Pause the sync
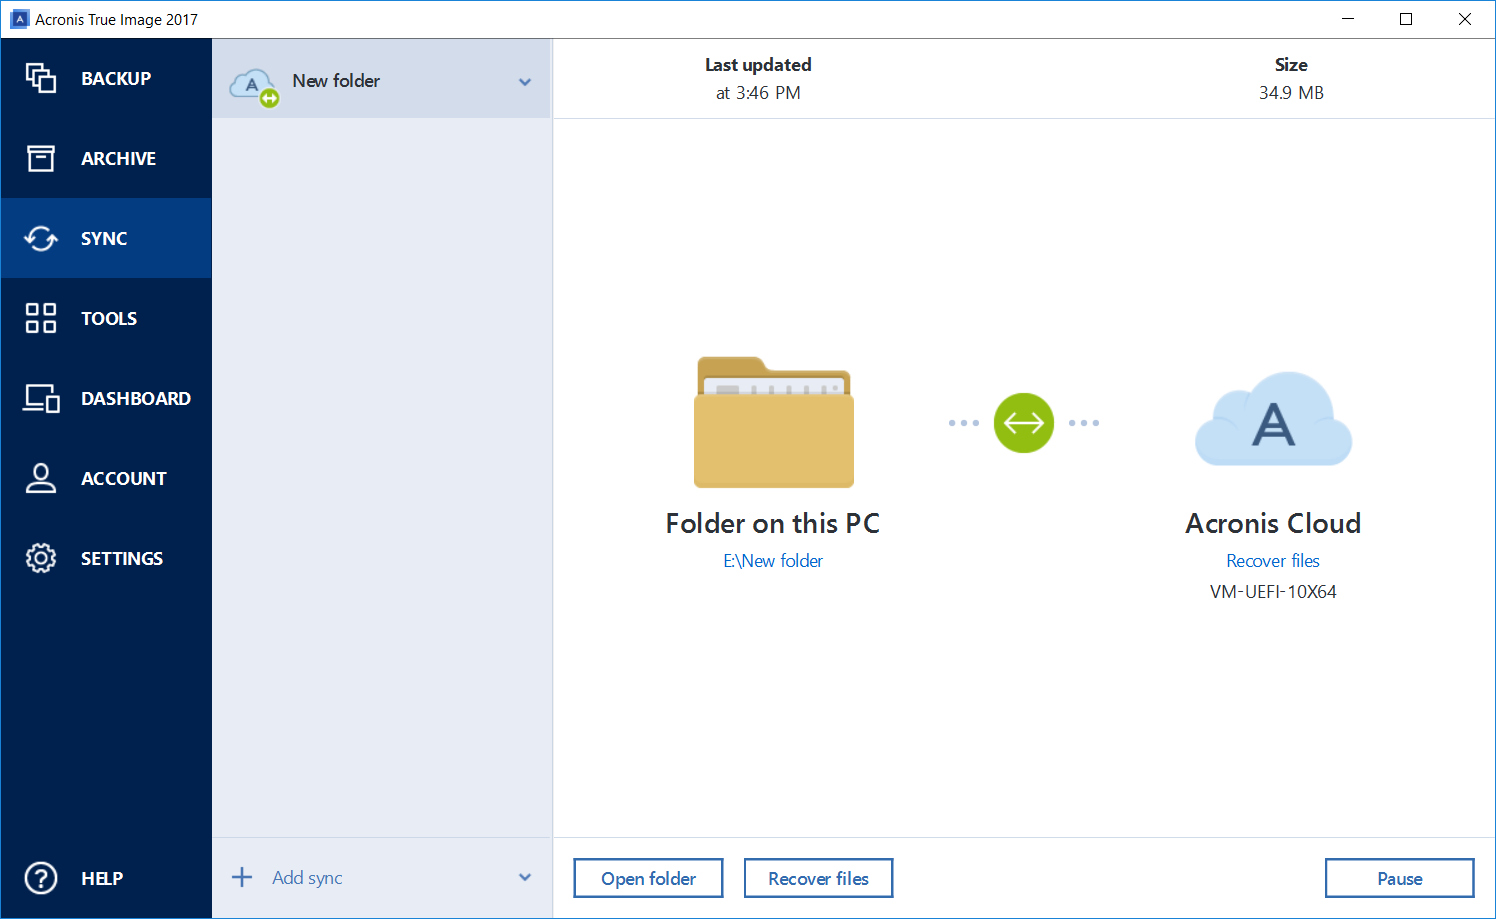This screenshot has width=1496, height=919. point(1399,878)
